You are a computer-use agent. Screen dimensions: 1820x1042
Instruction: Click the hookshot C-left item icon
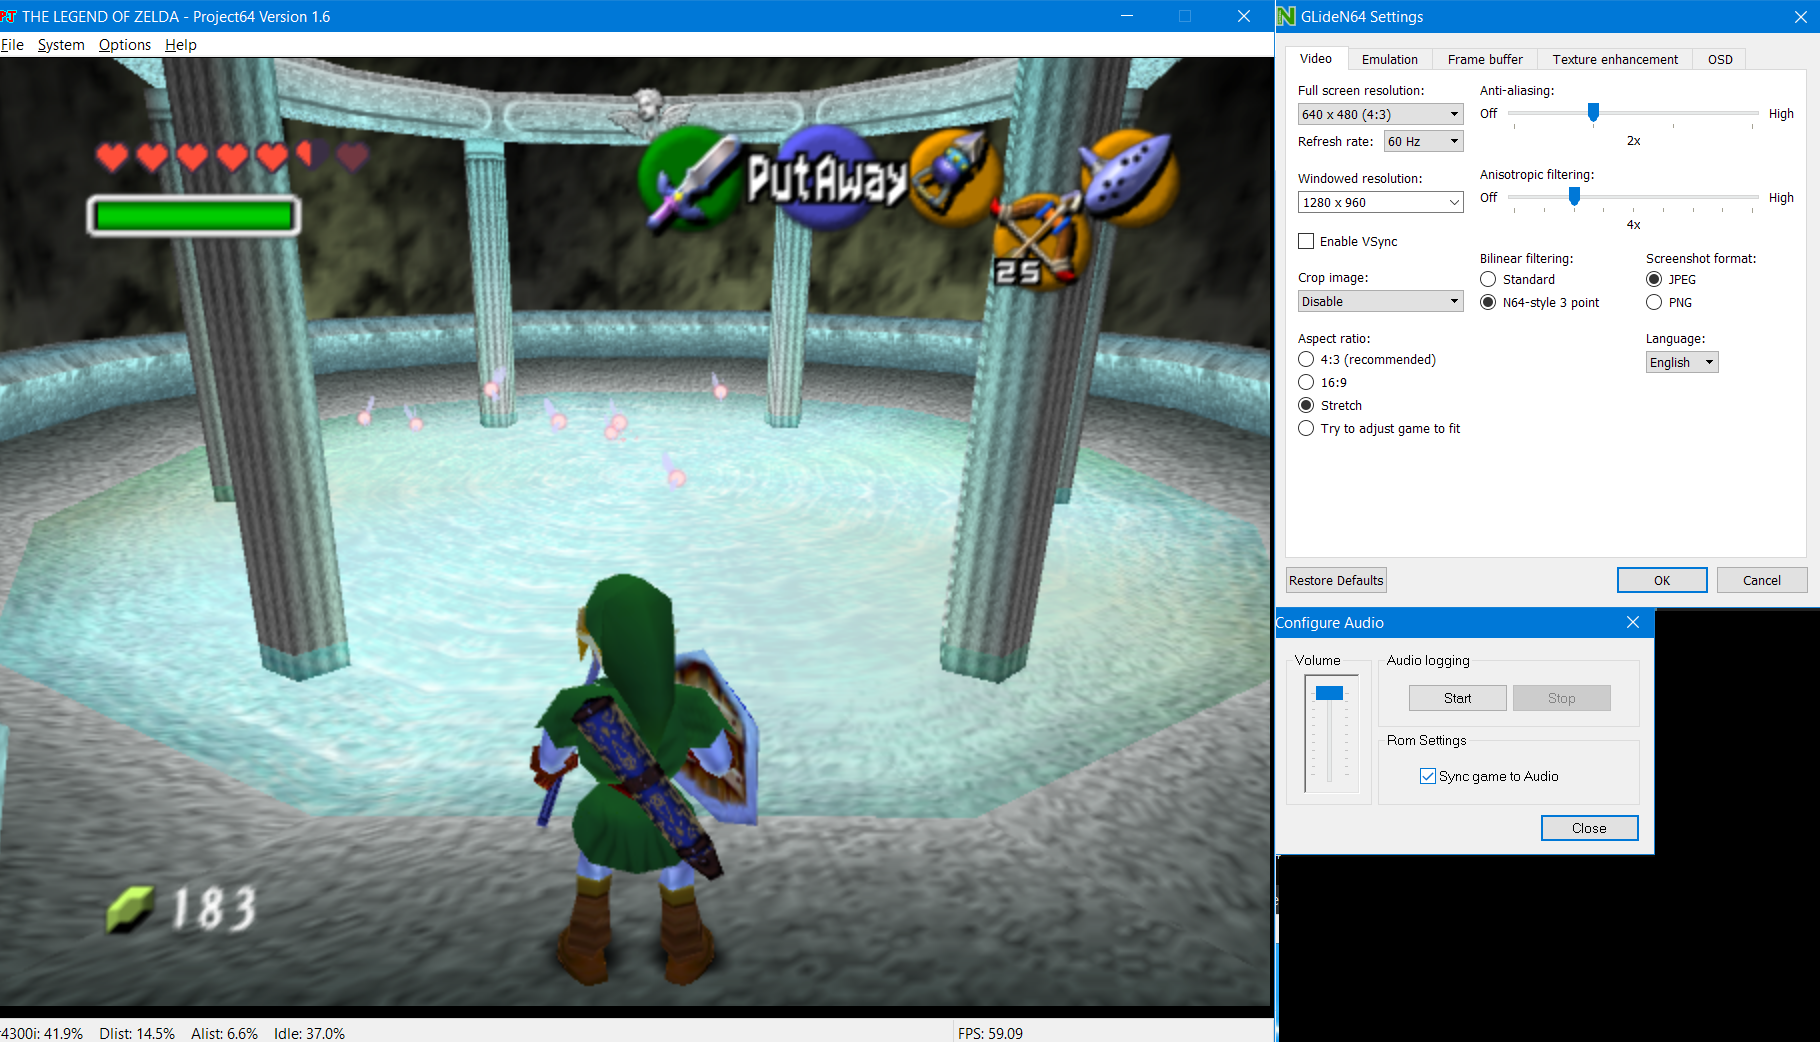[x=953, y=177]
